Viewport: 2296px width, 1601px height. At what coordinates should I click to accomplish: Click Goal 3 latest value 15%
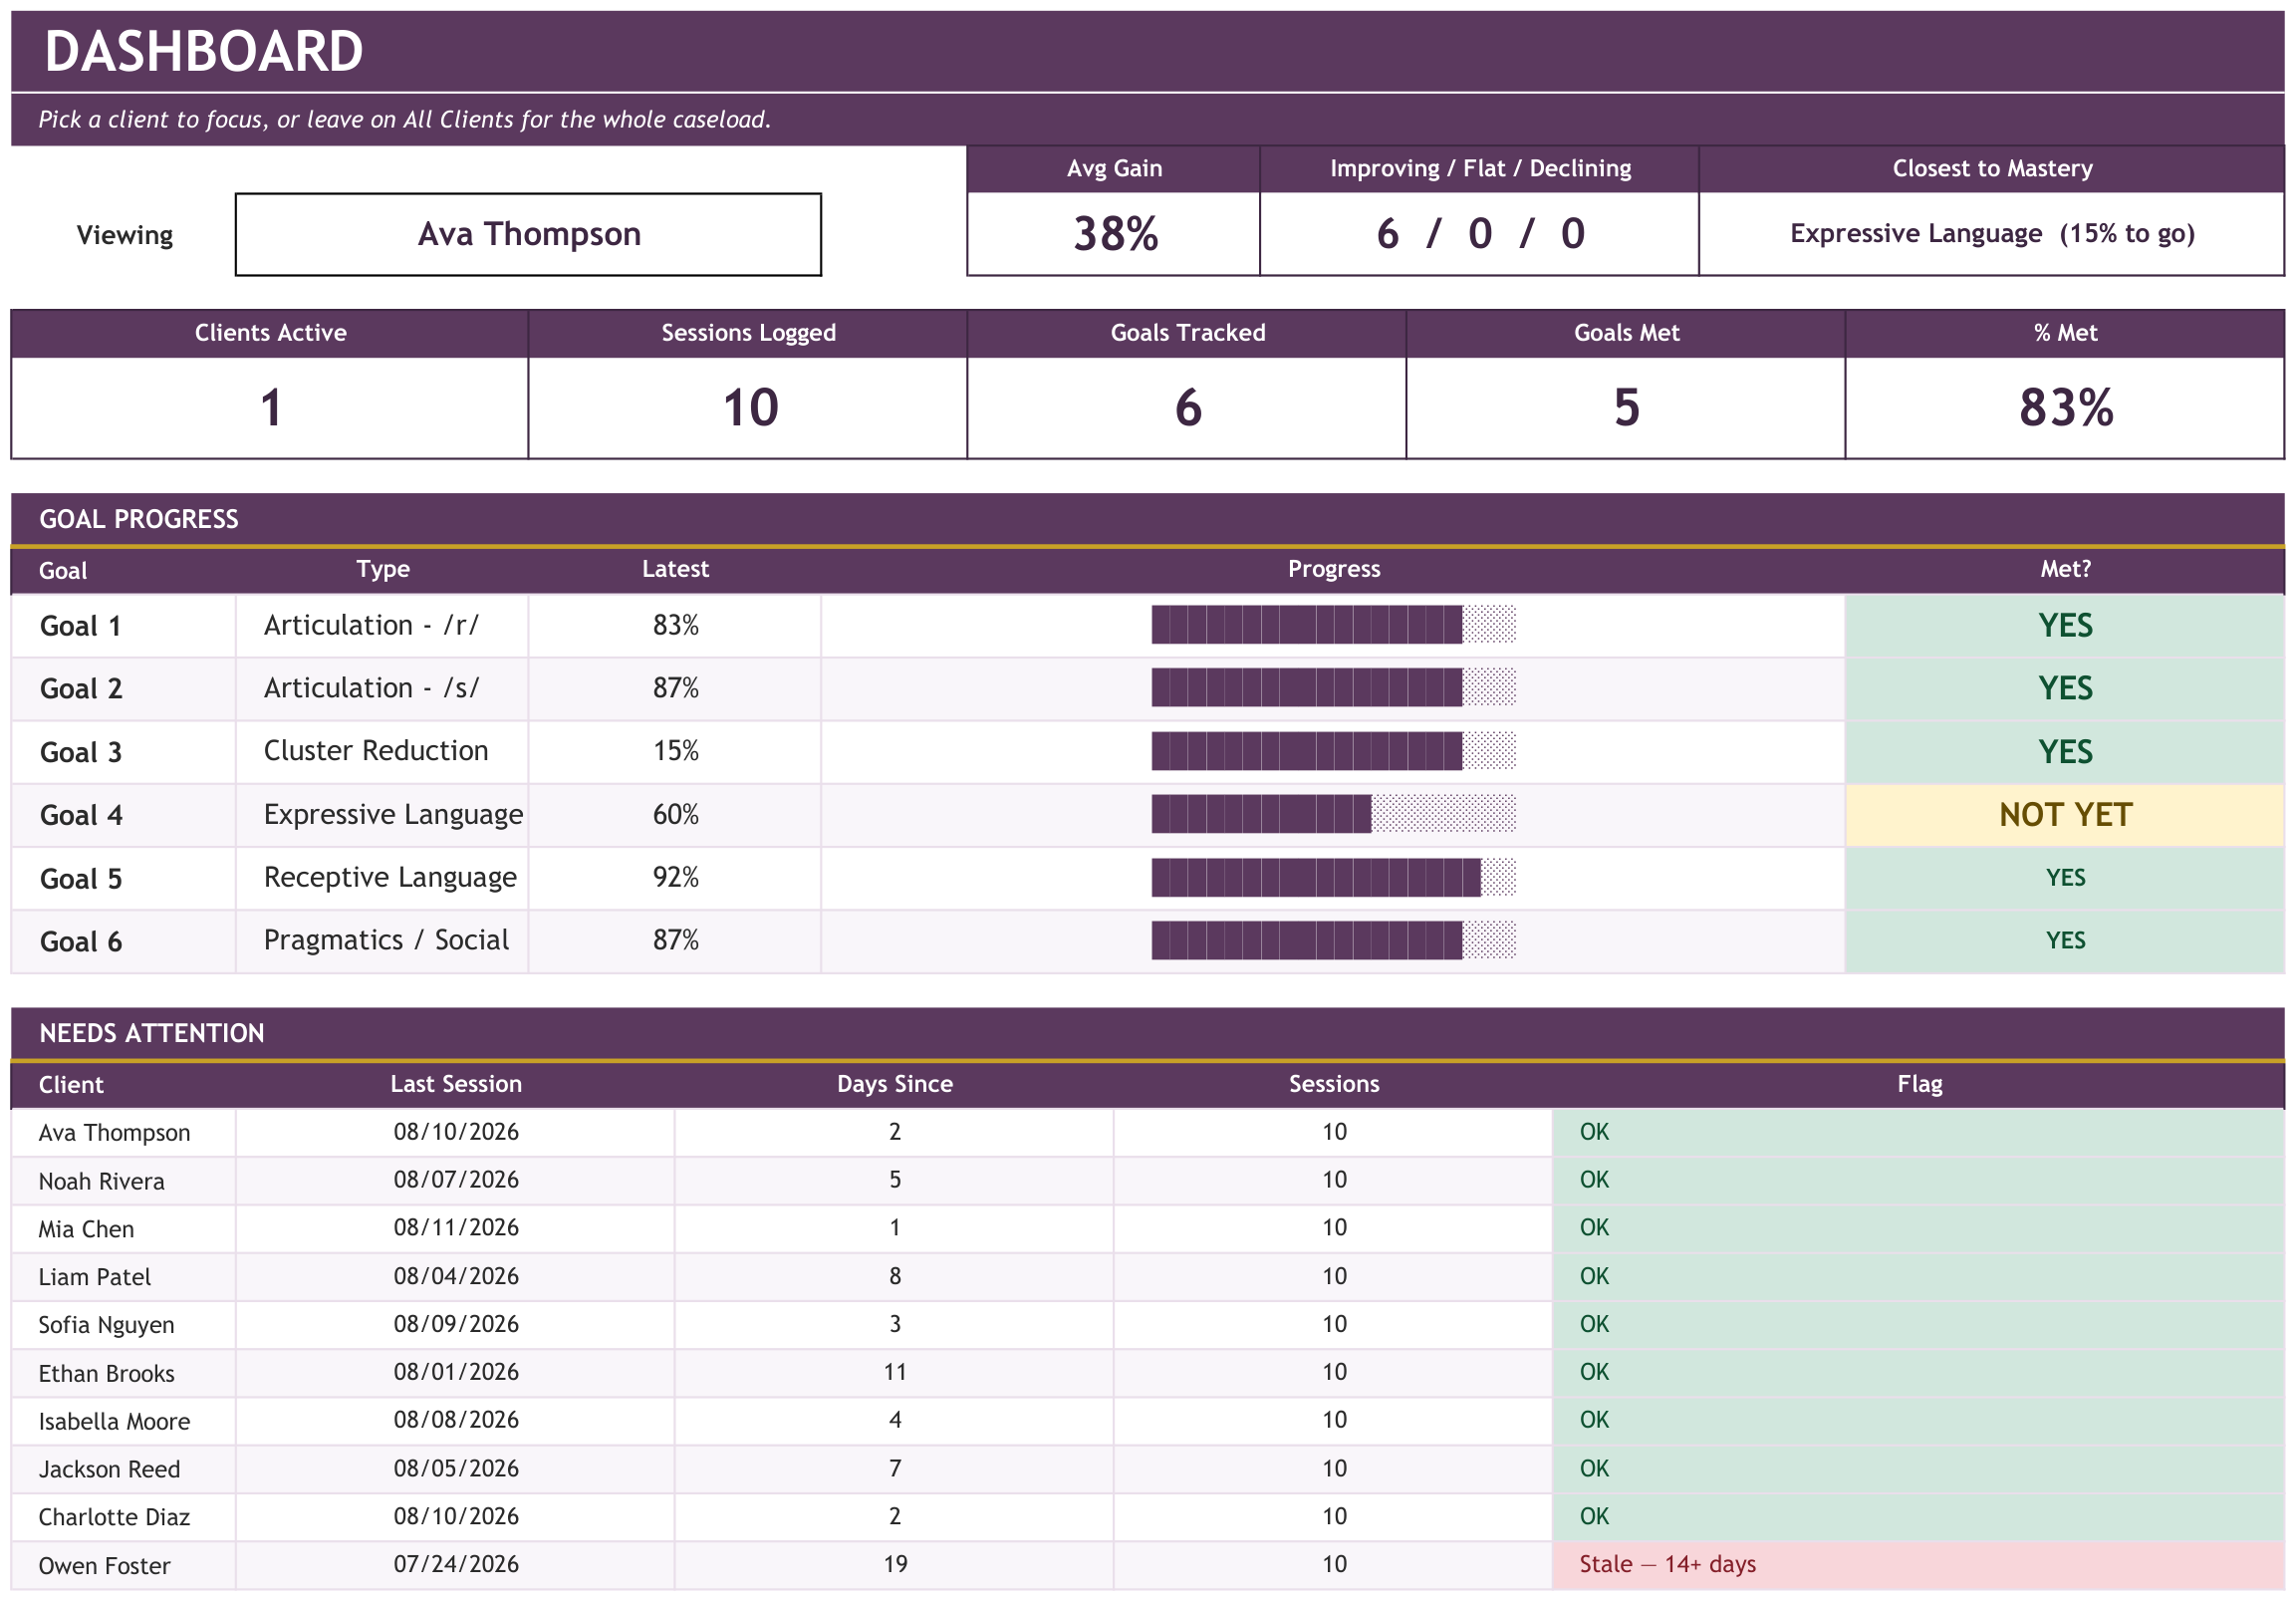click(675, 751)
